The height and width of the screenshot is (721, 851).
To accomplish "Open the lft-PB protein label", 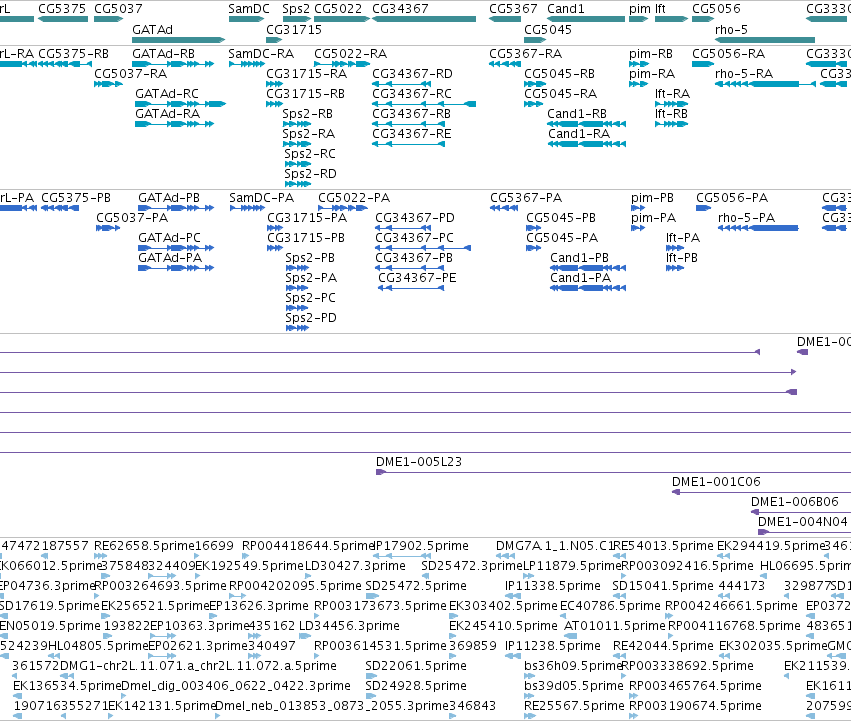I will [682, 258].
